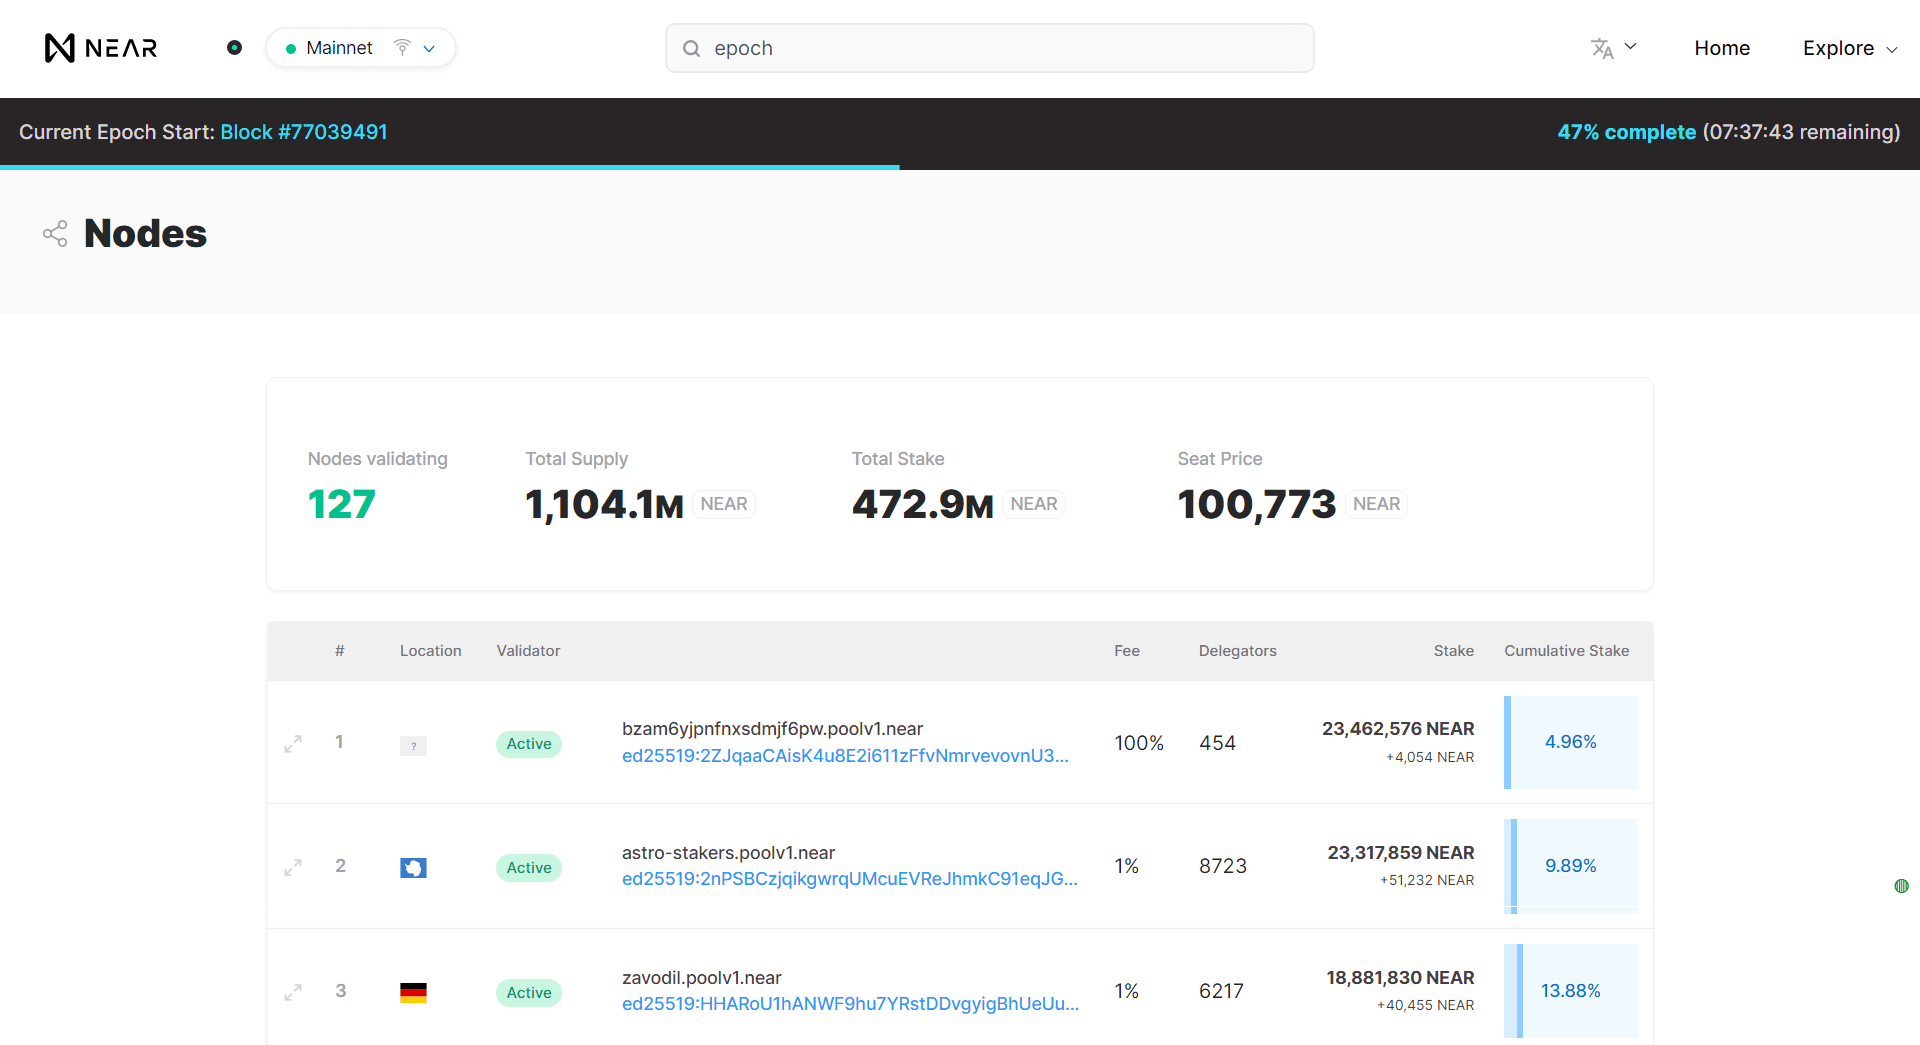
Task: Click the search magnifier icon
Action: pos(691,48)
